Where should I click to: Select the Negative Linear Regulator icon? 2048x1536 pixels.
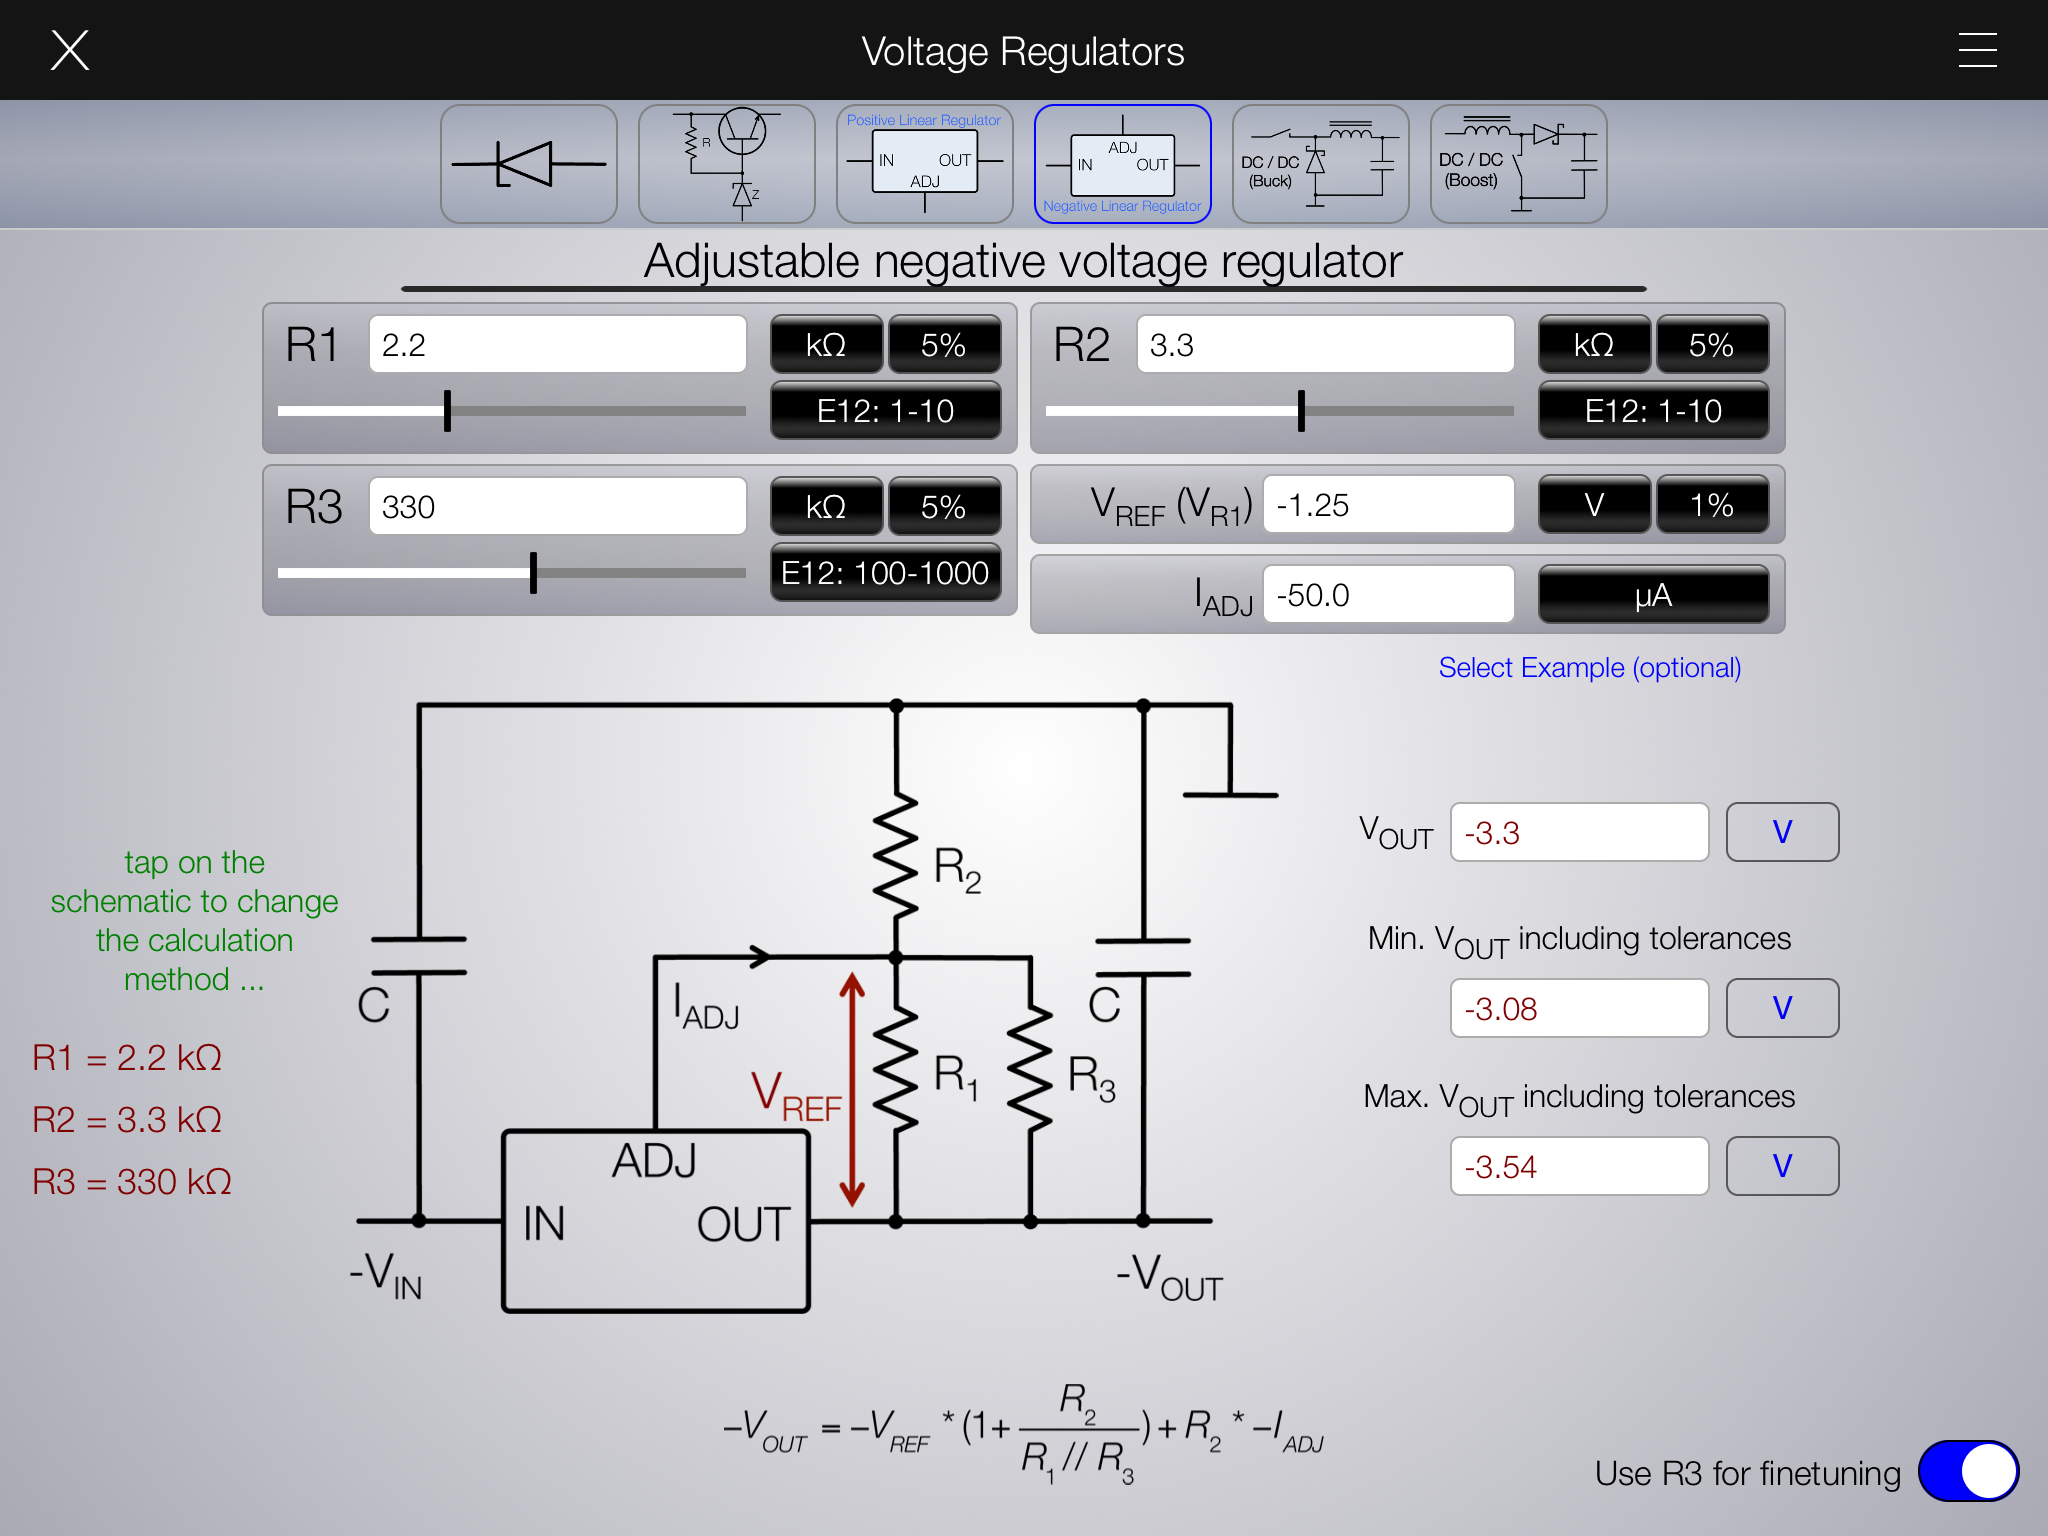coord(1122,164)
